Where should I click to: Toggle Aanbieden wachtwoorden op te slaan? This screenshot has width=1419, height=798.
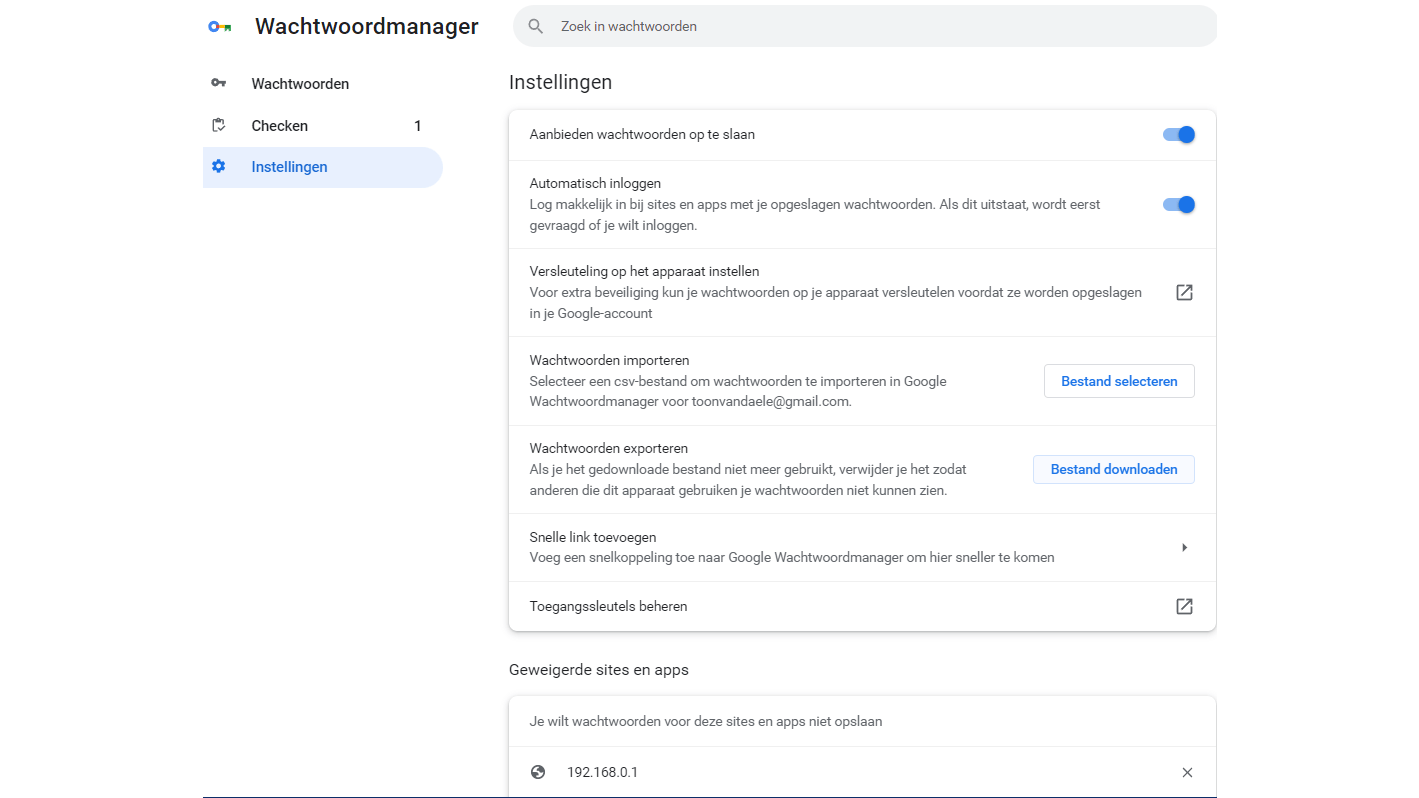pyautogui.click(x=1179, y=135)
